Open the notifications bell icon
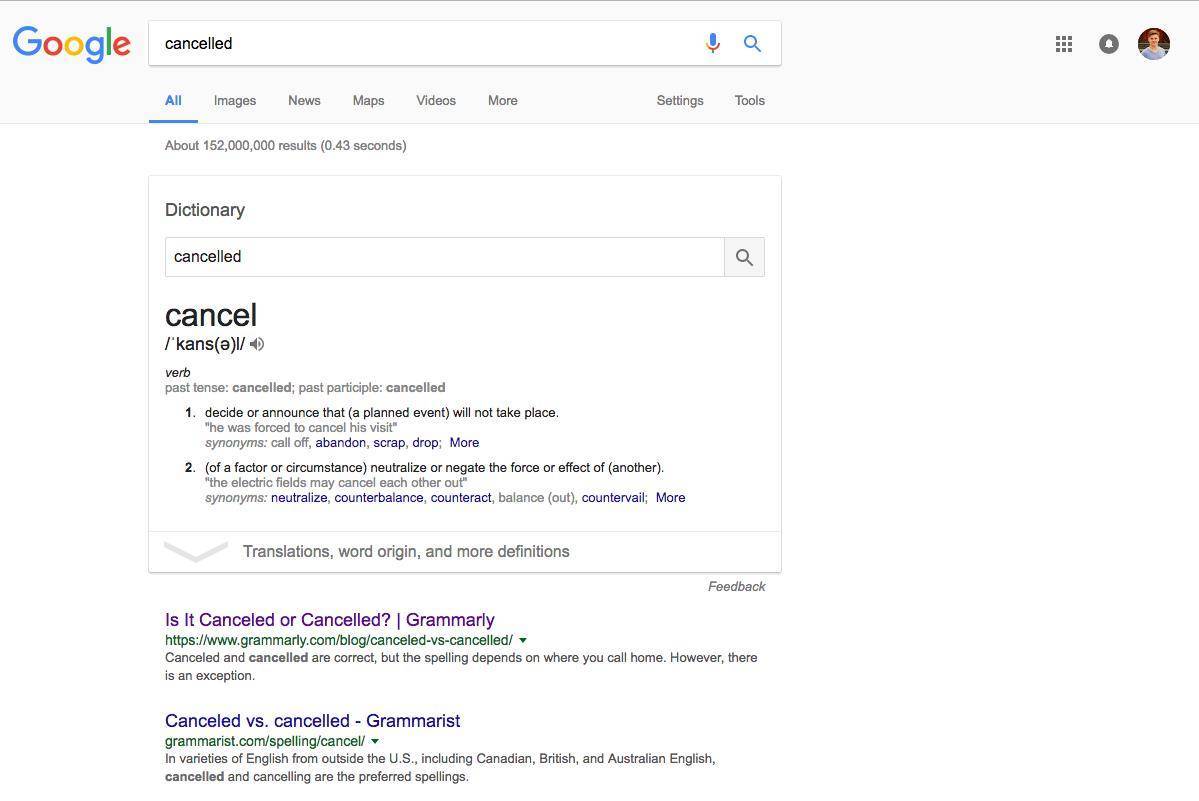This screenshot has width=1199, height=801. click(x=1109, y=44)
